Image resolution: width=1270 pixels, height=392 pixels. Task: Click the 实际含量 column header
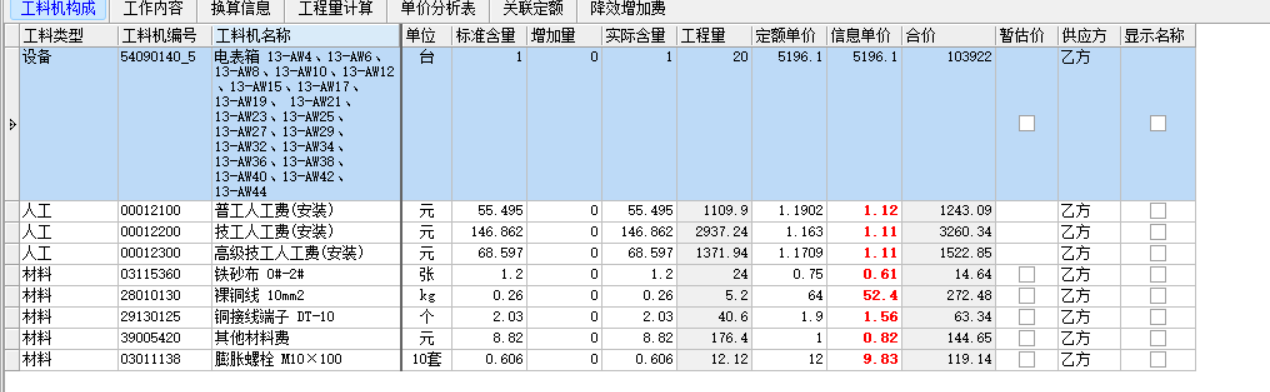coord(640,36)
